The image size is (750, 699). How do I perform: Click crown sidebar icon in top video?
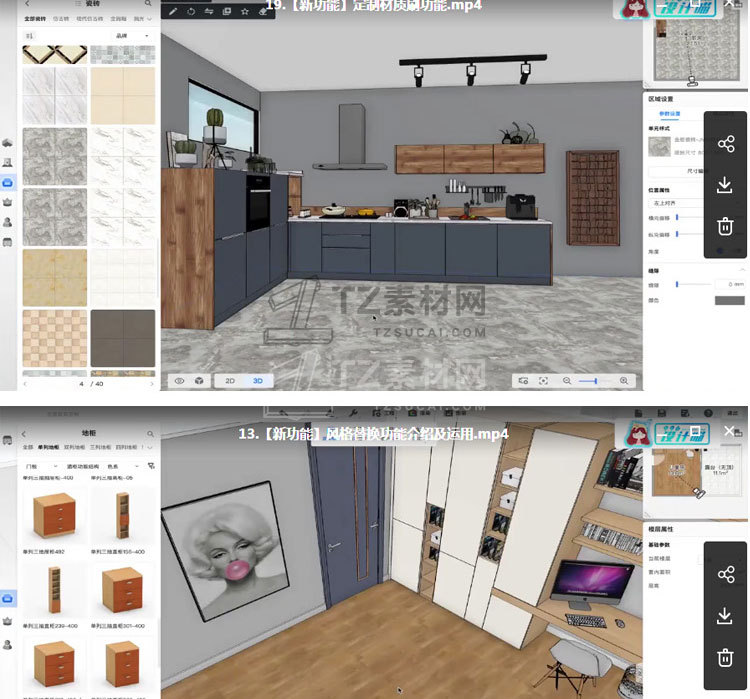(x=8, y=202)
